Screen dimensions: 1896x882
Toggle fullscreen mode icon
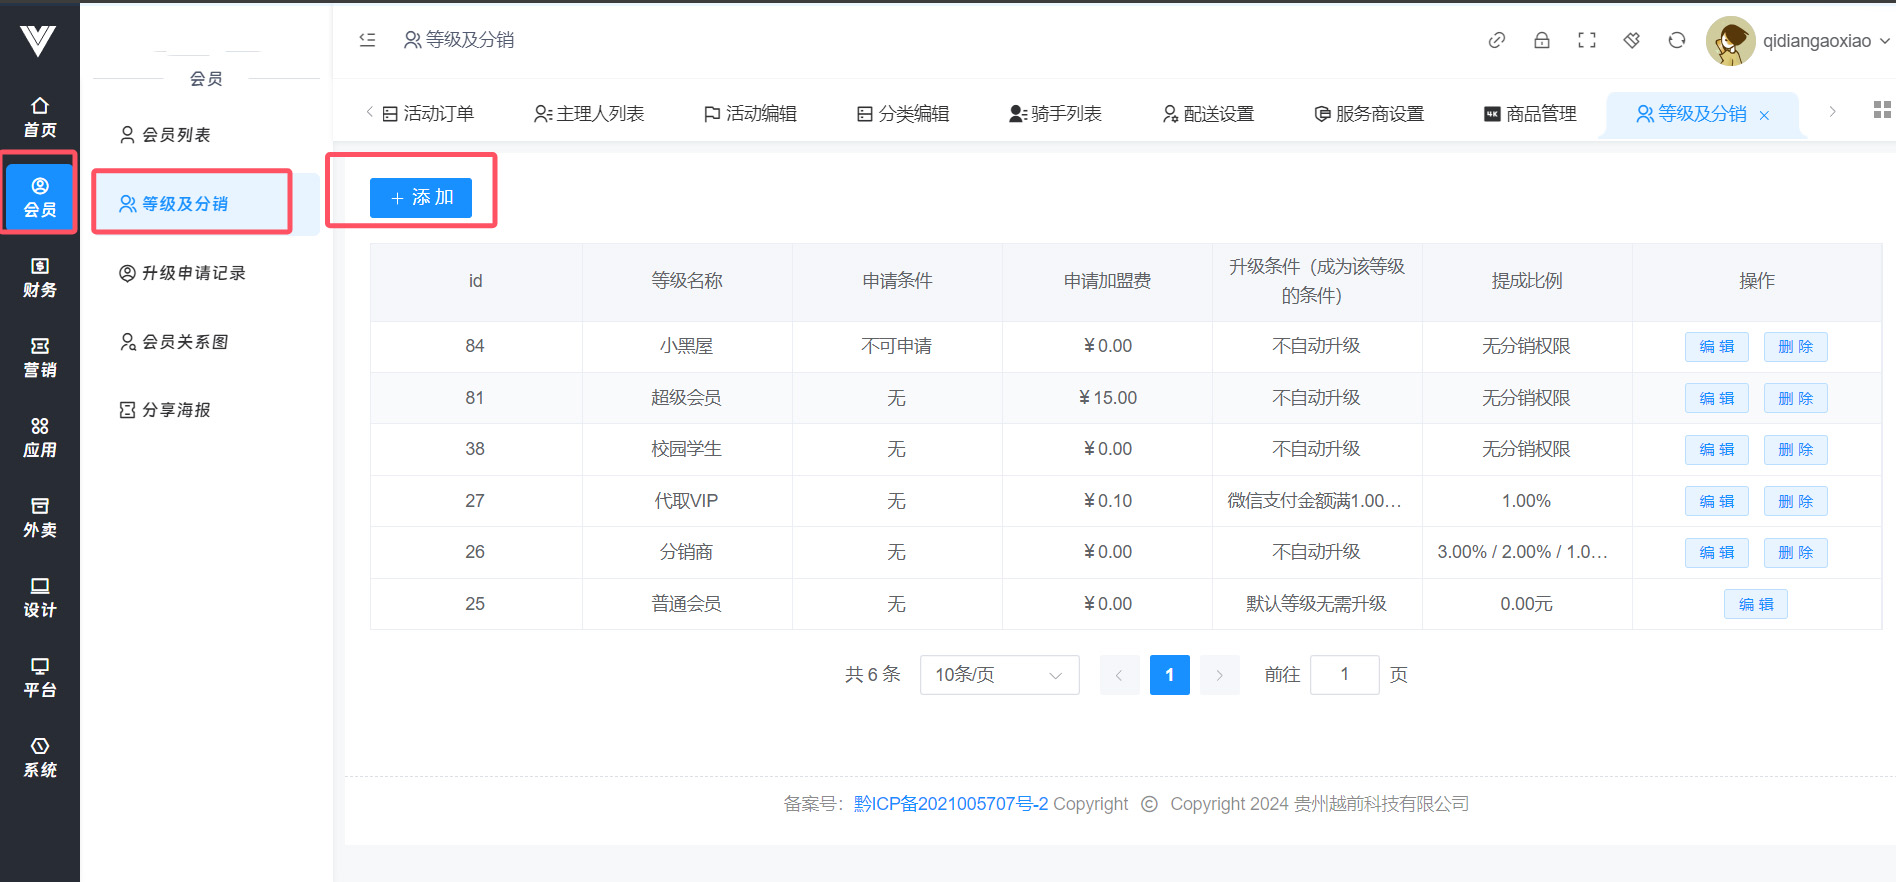click(x=1586, y=40)
